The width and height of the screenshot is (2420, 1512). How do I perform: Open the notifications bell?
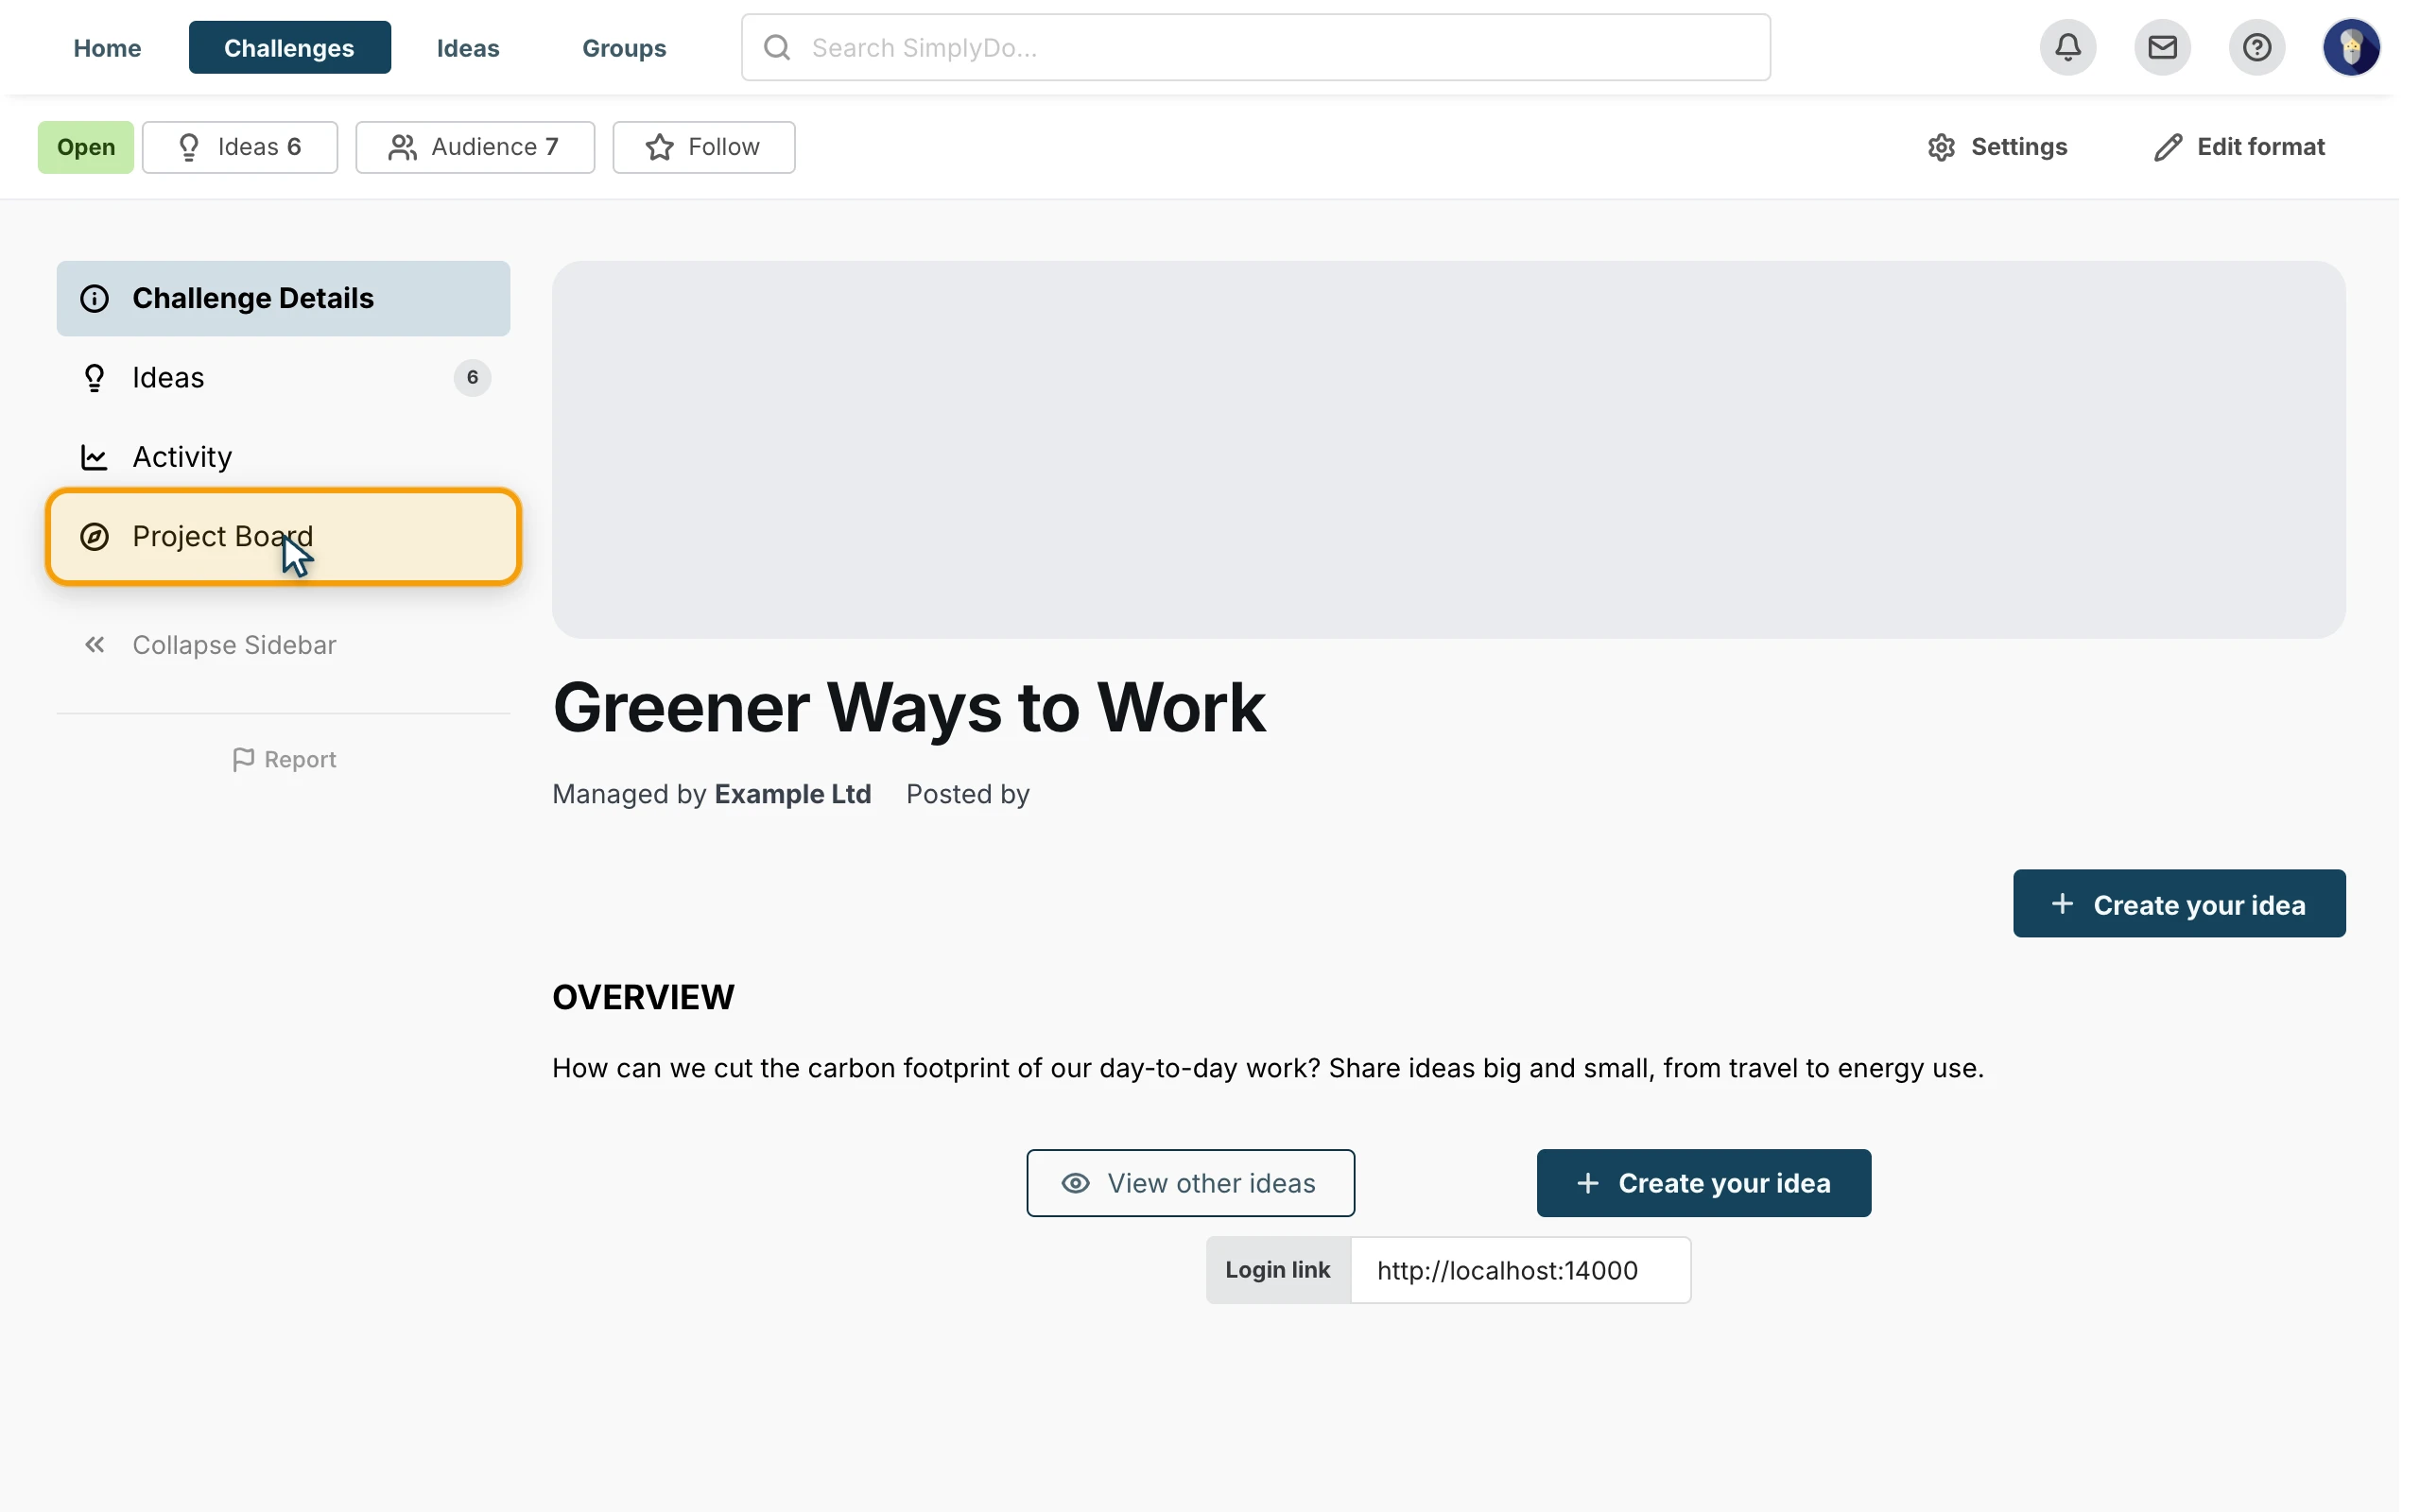point(2068,47)
